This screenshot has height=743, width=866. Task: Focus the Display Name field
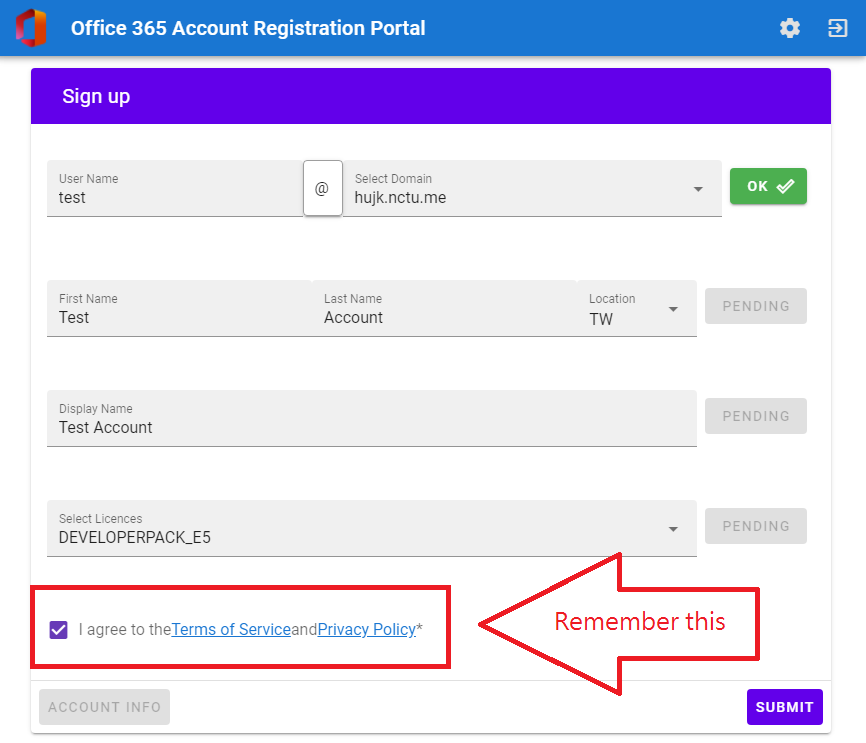point(372,418)
